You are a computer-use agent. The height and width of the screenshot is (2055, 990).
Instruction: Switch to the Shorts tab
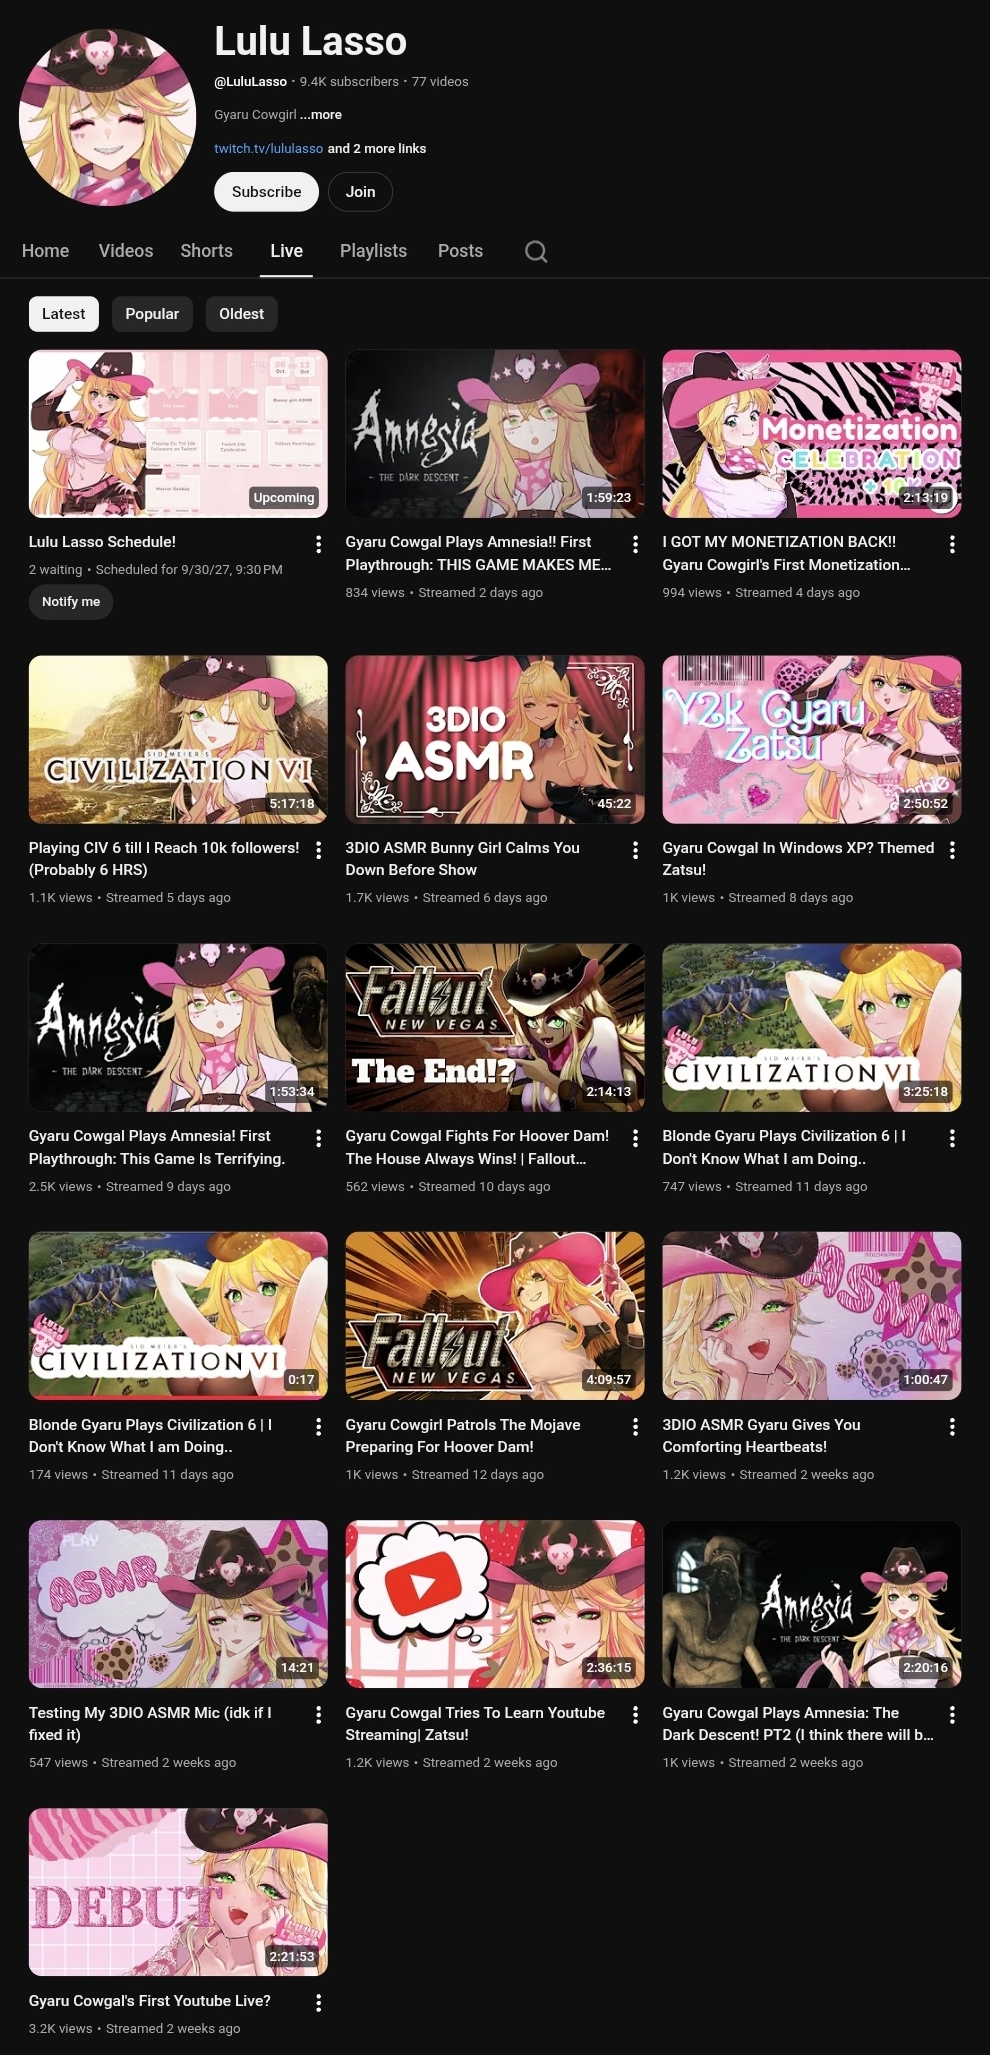coord(206,251)
